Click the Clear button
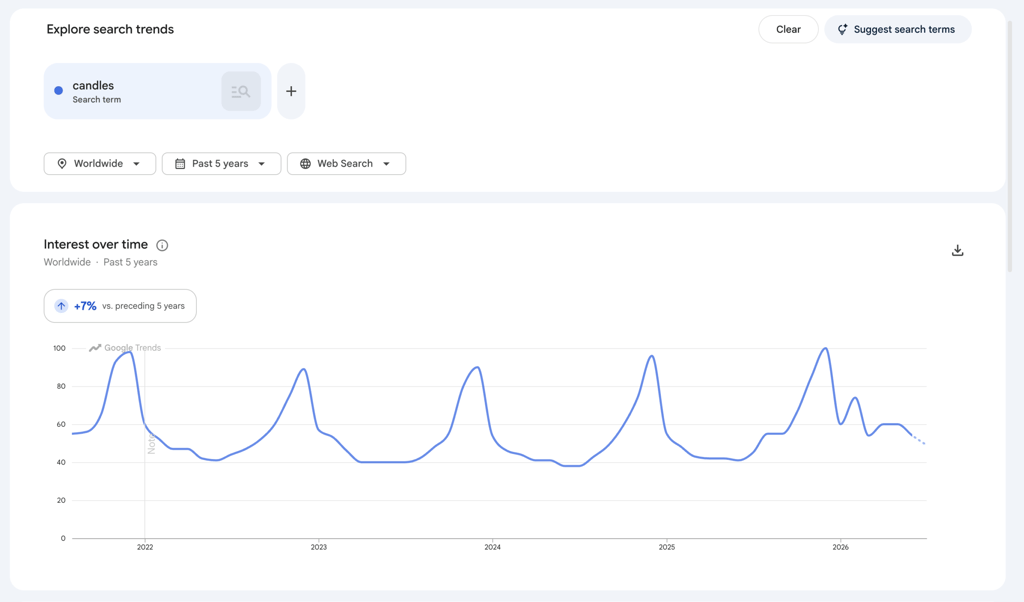This screenshot has width=1024, height=602. pyautogui.click(x=788, y=29)
